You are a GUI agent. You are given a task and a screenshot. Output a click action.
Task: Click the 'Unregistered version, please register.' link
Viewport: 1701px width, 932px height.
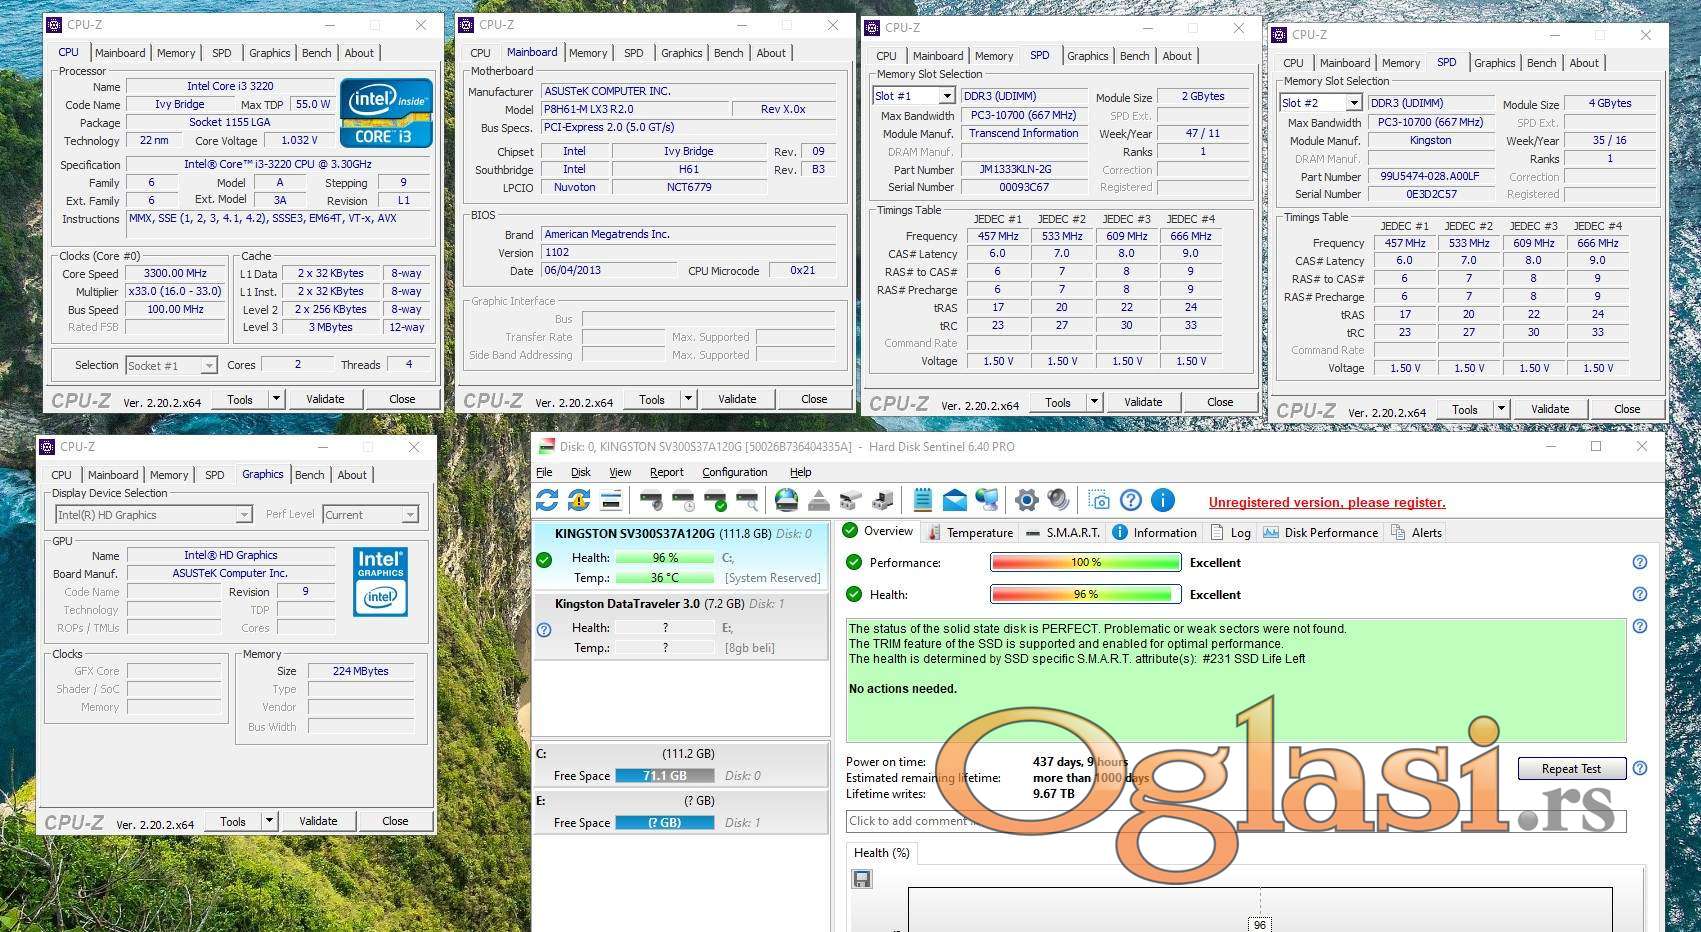pos(1327,503)
